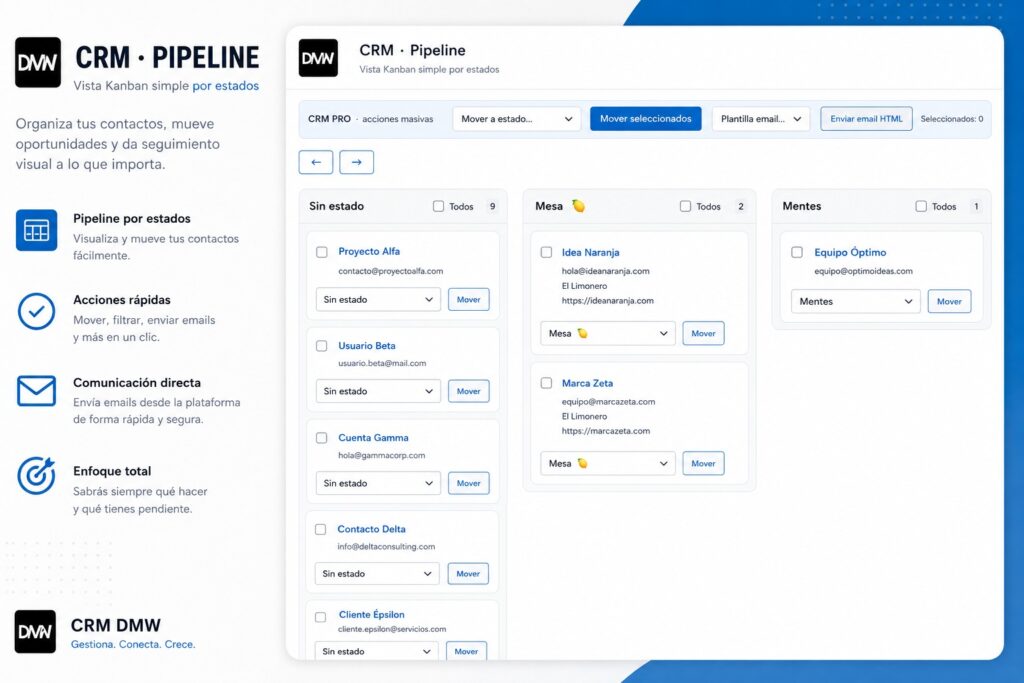The height and width of the screenshot is (683, 1024).
Task: Select the Idea Naranja card checkbox
Action: [x=547, y=252]
